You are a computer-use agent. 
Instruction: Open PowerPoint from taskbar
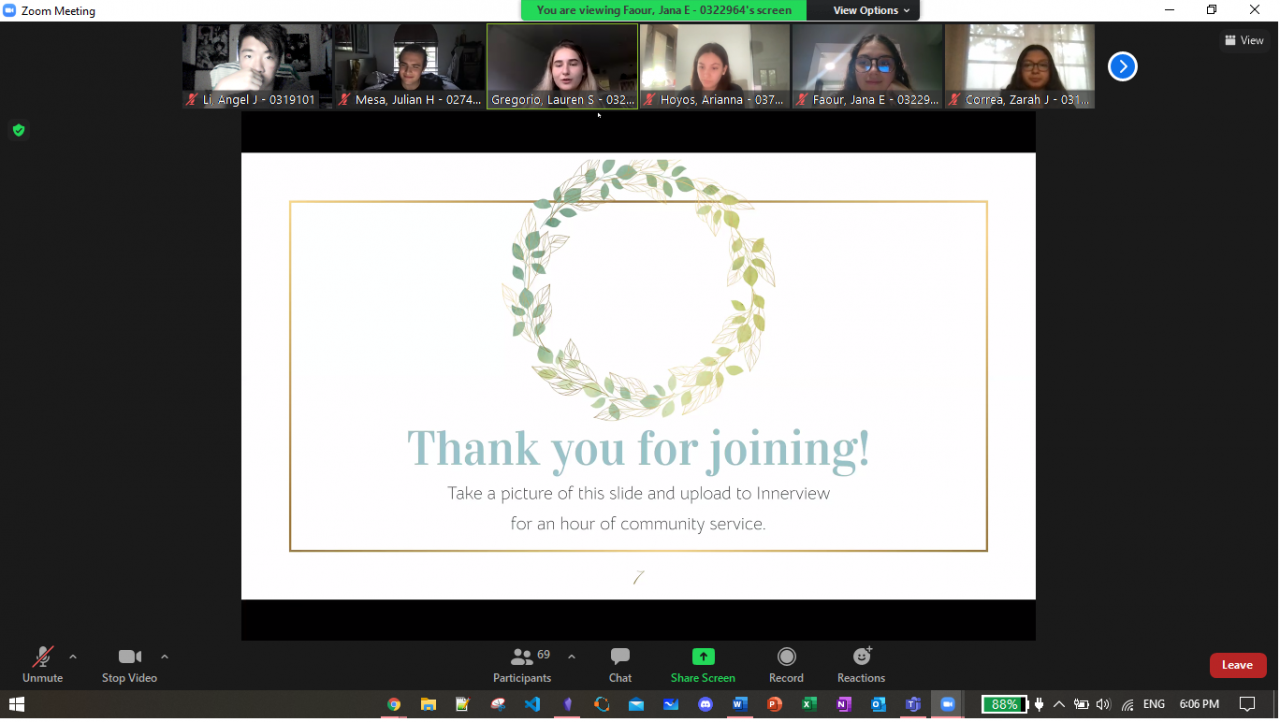pyautogui.click(x=774, y=705)
